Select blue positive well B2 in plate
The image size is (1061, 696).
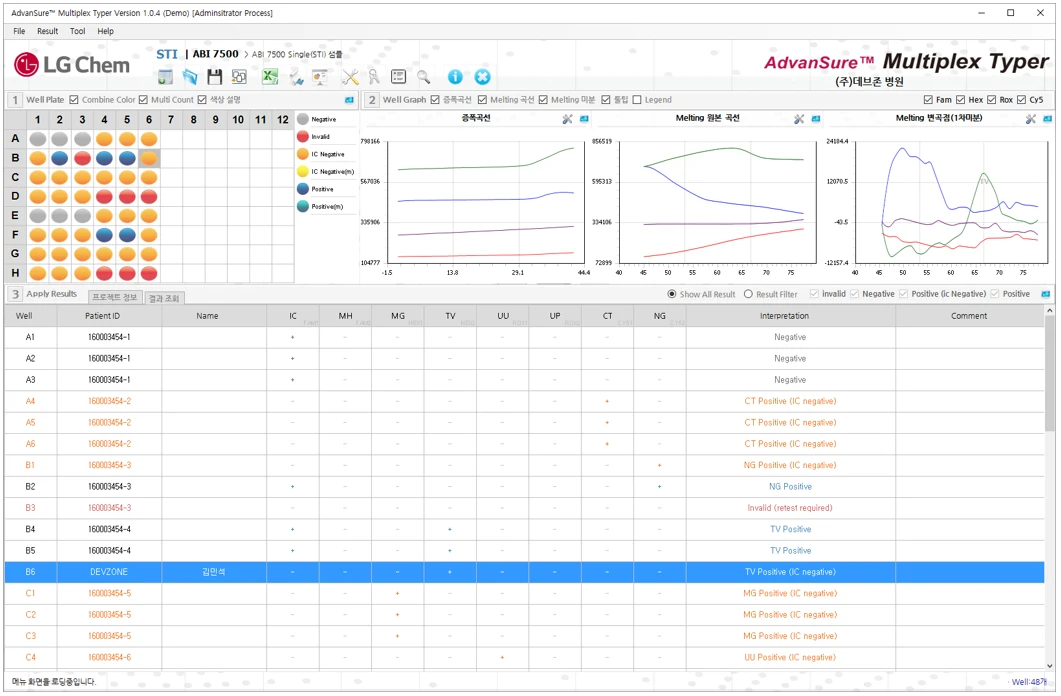60,158
